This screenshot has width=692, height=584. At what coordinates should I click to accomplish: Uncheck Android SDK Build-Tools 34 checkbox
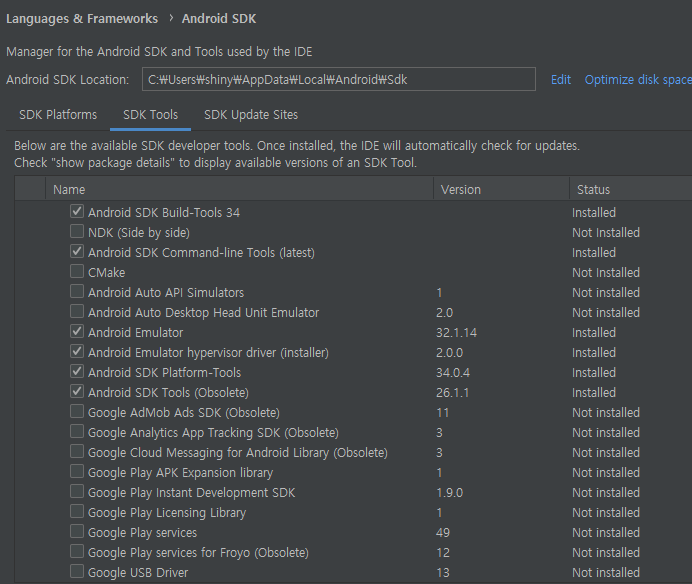coord(77,211)
